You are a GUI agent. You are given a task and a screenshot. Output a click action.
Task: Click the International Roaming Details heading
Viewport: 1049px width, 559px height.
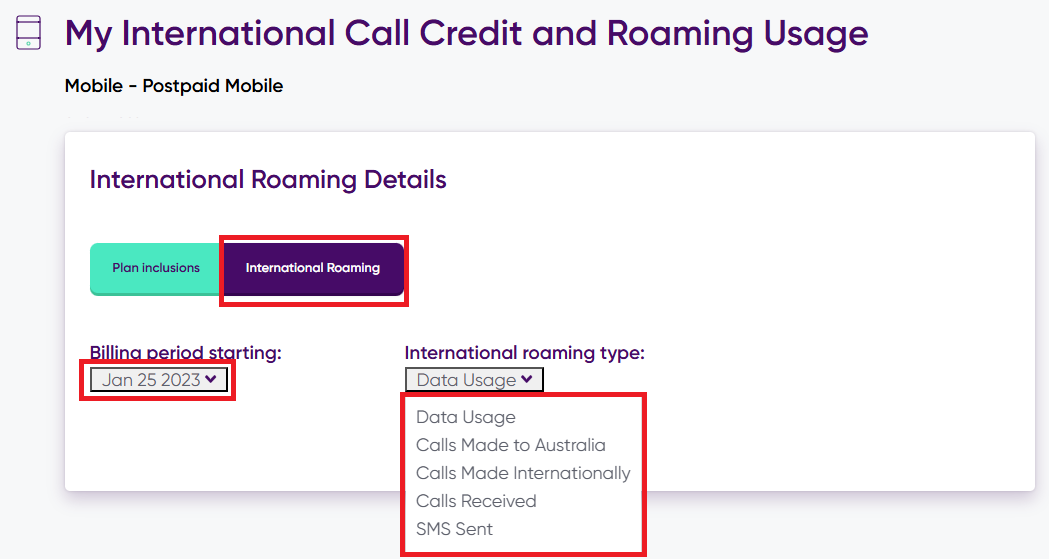(268, 180)
